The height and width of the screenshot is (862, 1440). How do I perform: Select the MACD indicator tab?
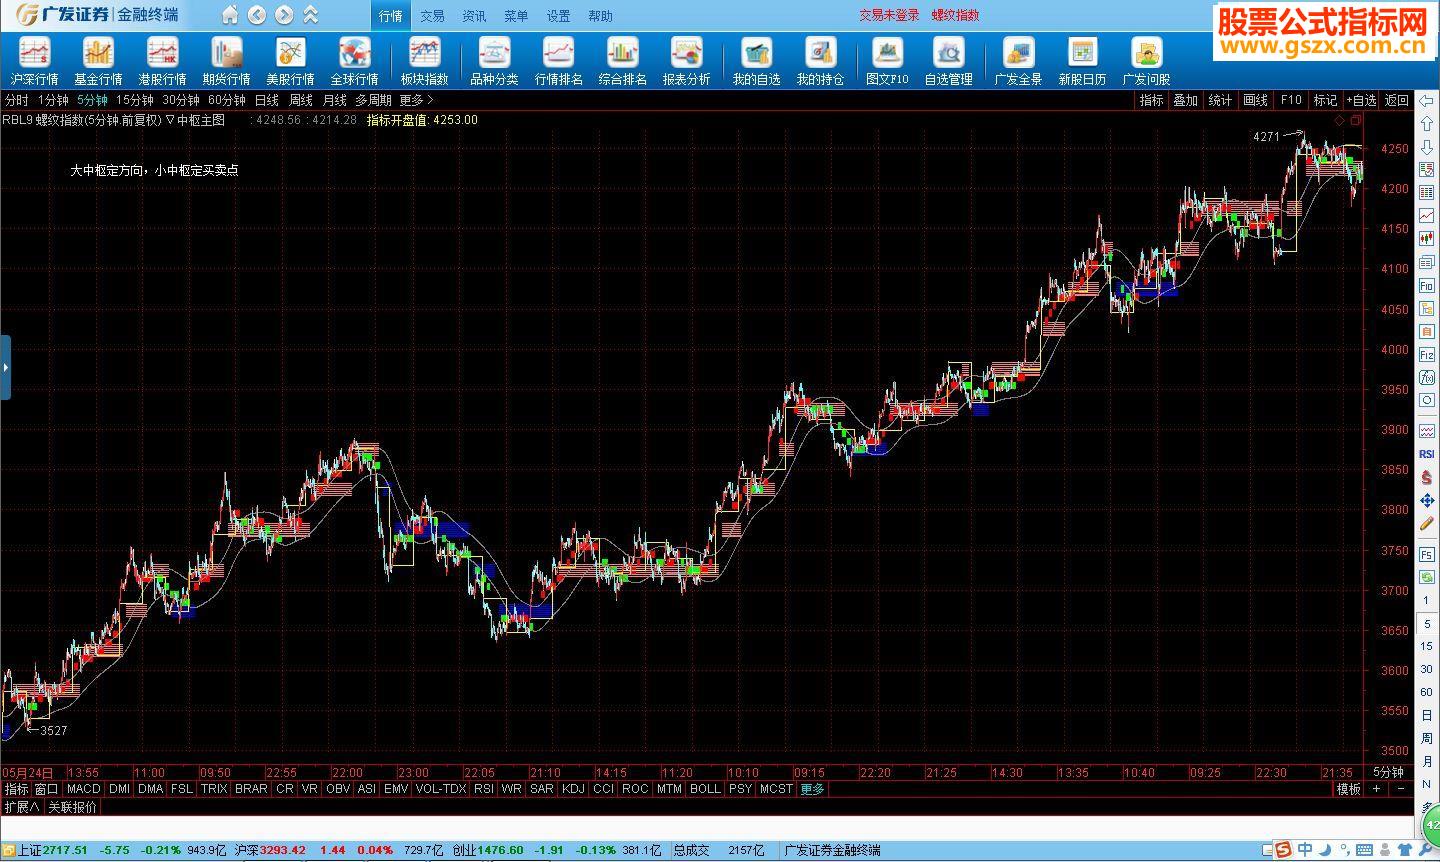[x=84, y=789]
